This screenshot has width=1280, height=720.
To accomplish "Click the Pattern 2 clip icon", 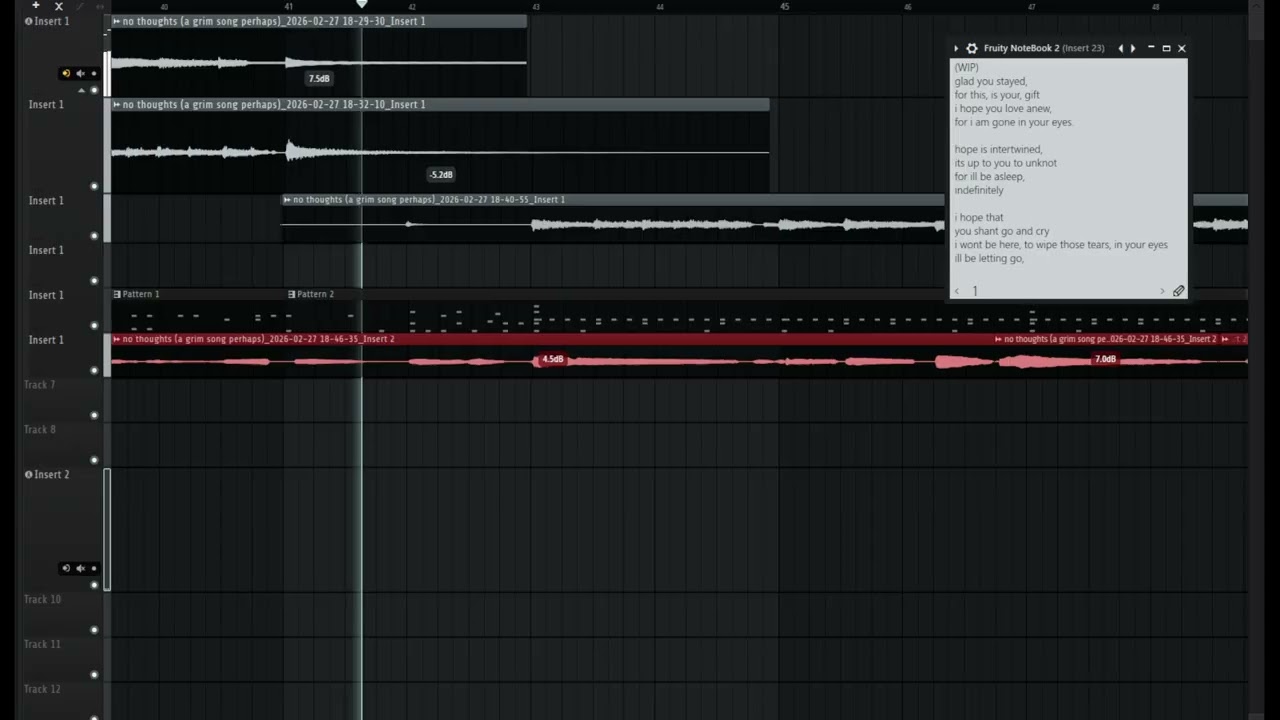I will [292, 294].
